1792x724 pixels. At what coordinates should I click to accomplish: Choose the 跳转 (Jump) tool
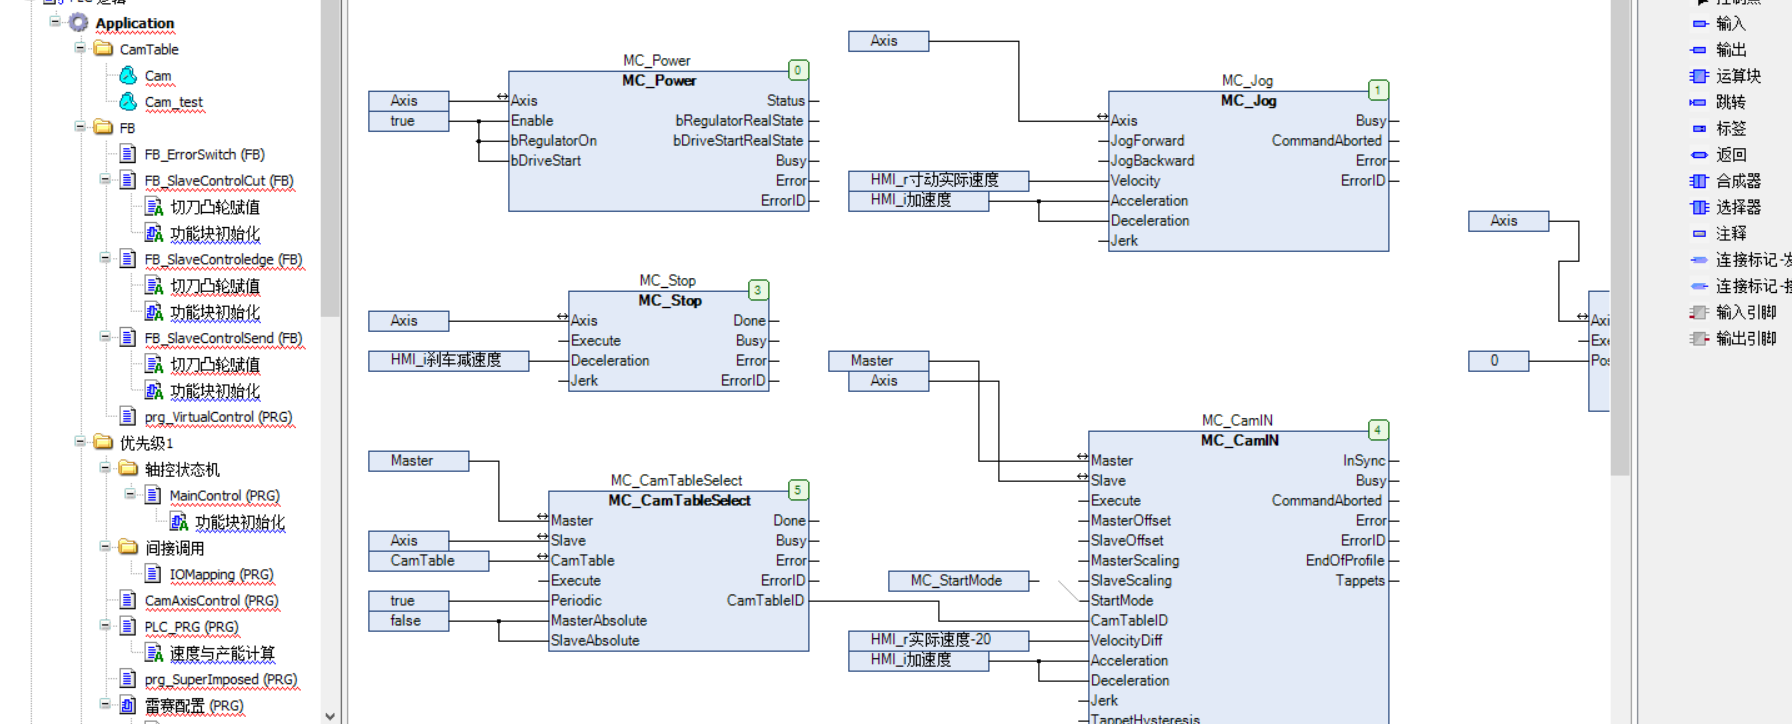(x=1729, y=102)
